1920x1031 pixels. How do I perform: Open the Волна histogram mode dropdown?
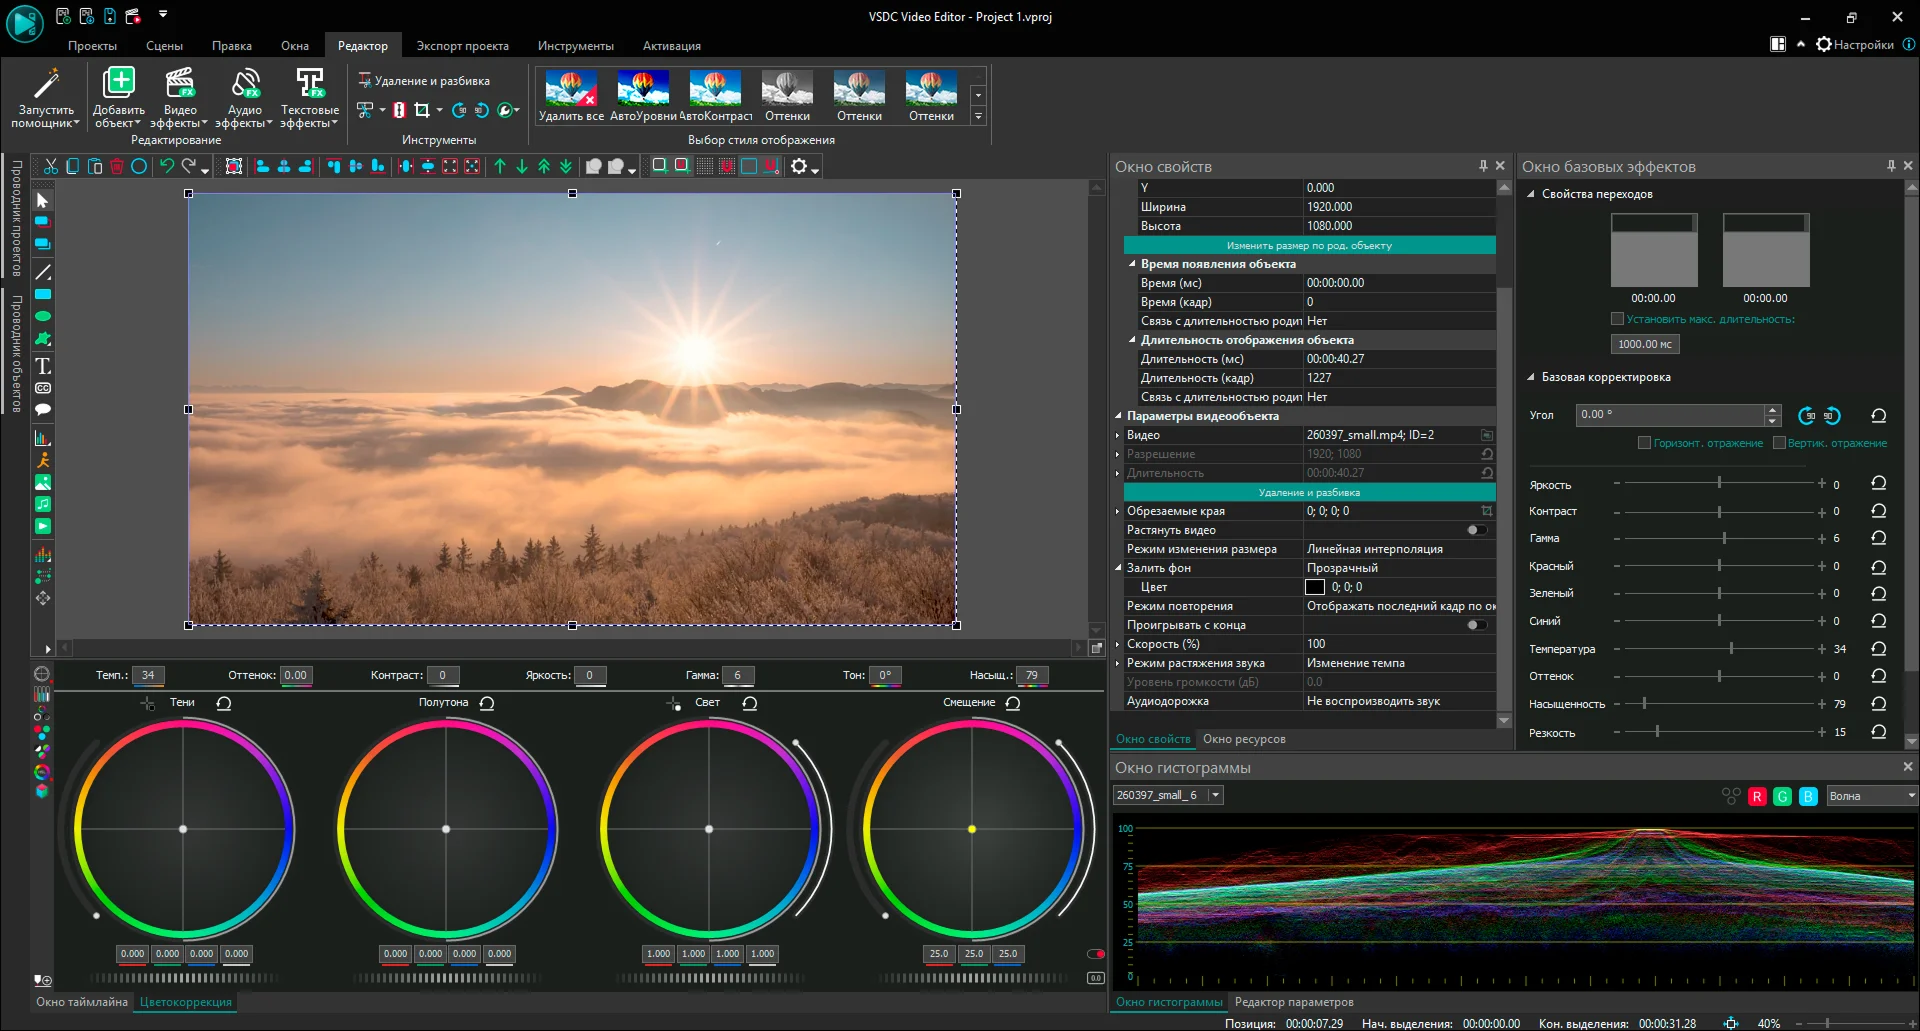pyautogui.click(x=1872, y=796)
